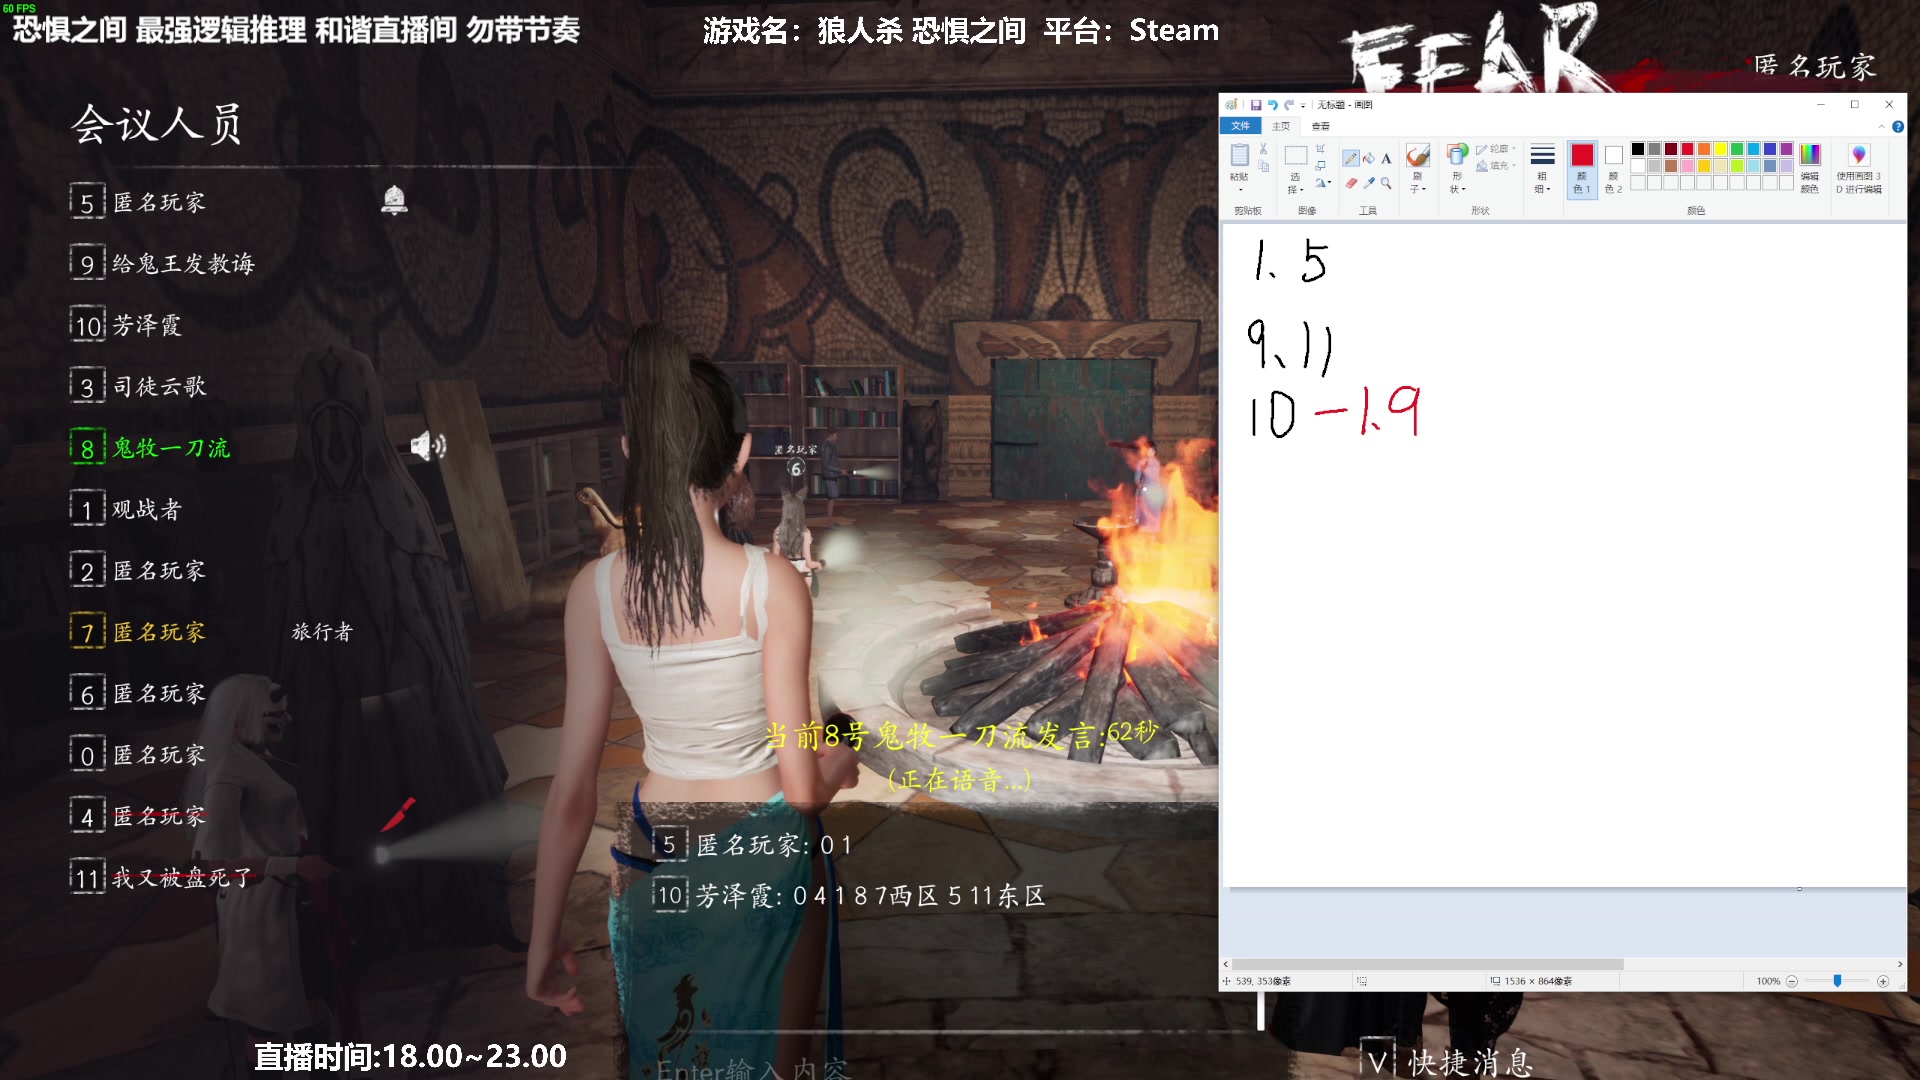1920x1080 pixels.
Task: Open Paint help question mark
Action: coord(1897,127)
